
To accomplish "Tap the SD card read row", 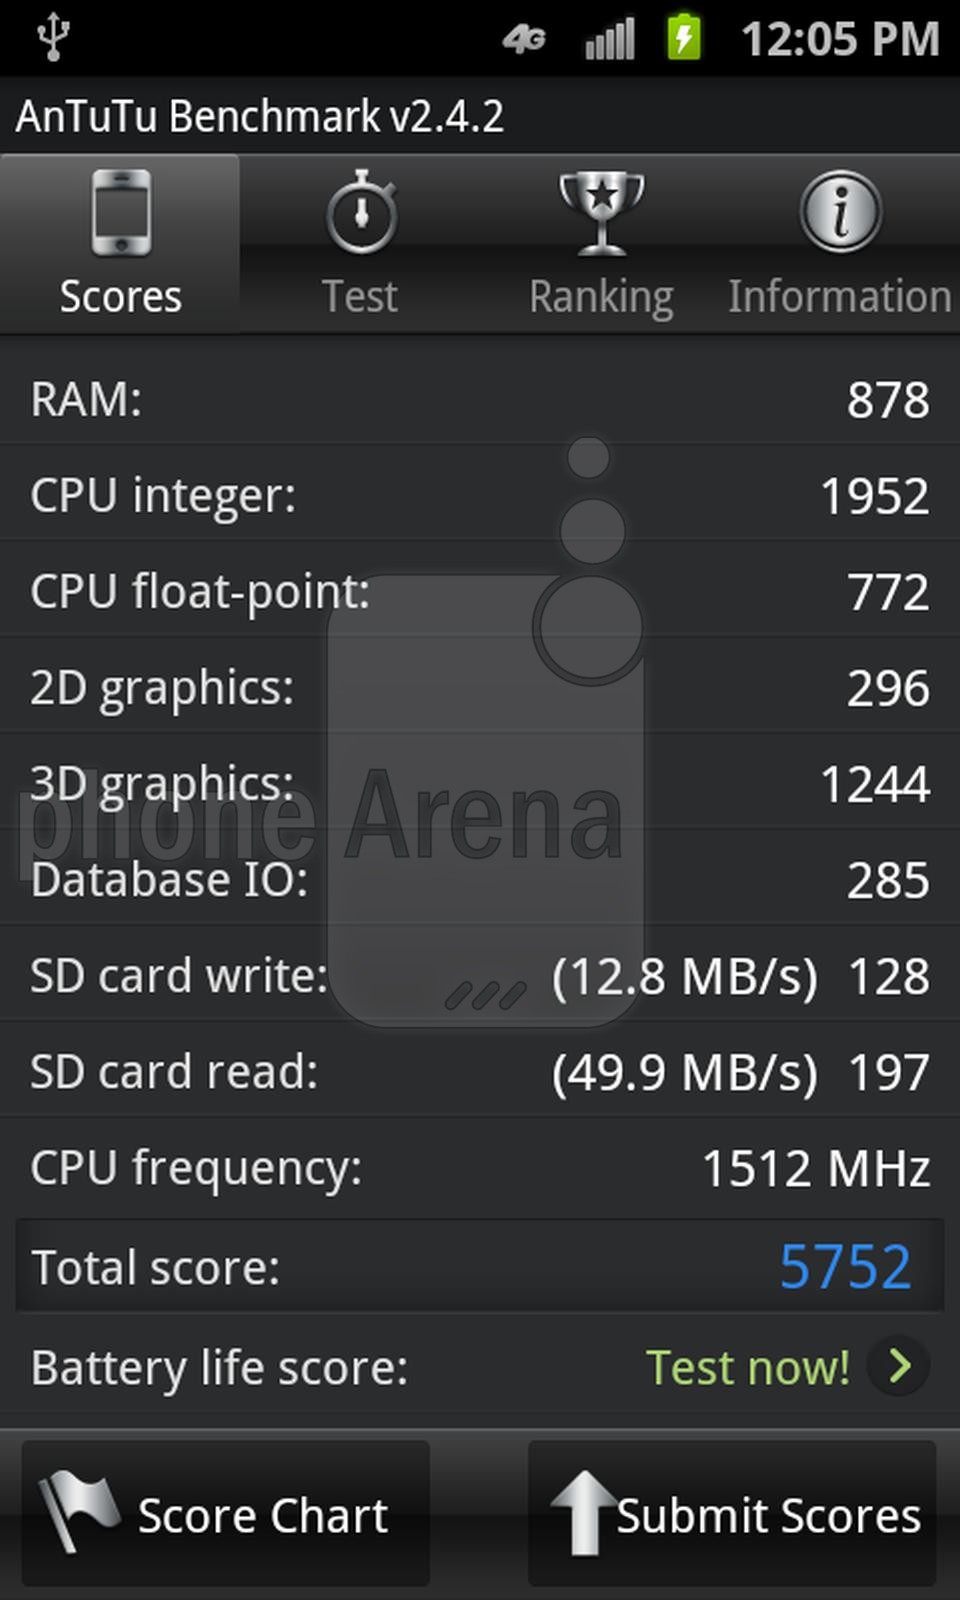I will pyautogui.click(x=480, y=1072).
